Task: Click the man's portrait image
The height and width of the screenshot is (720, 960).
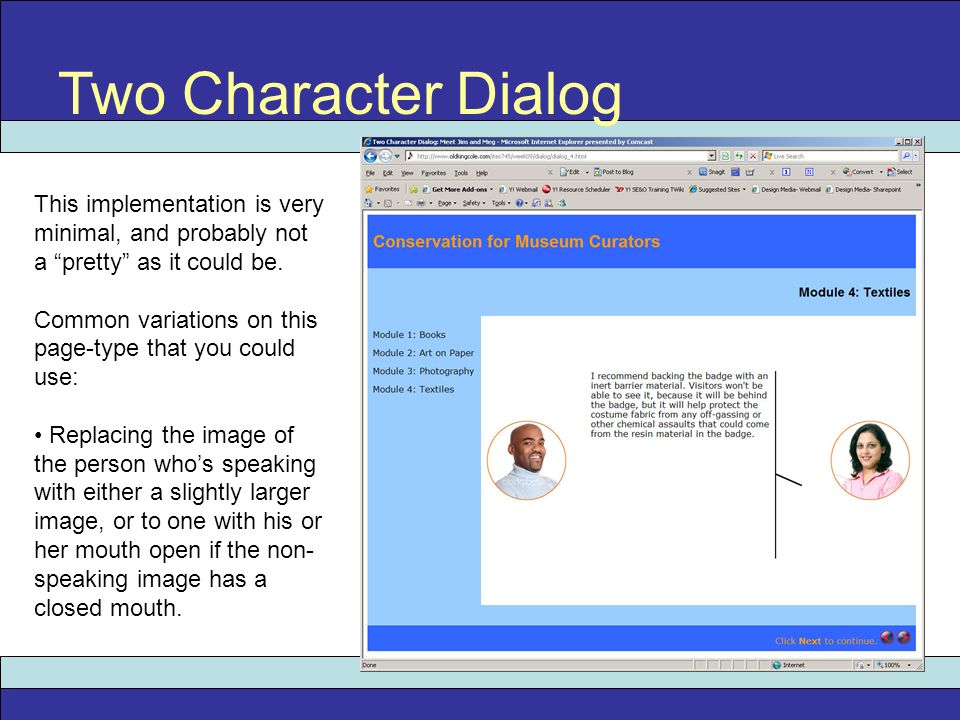Action: coord(527,460)
